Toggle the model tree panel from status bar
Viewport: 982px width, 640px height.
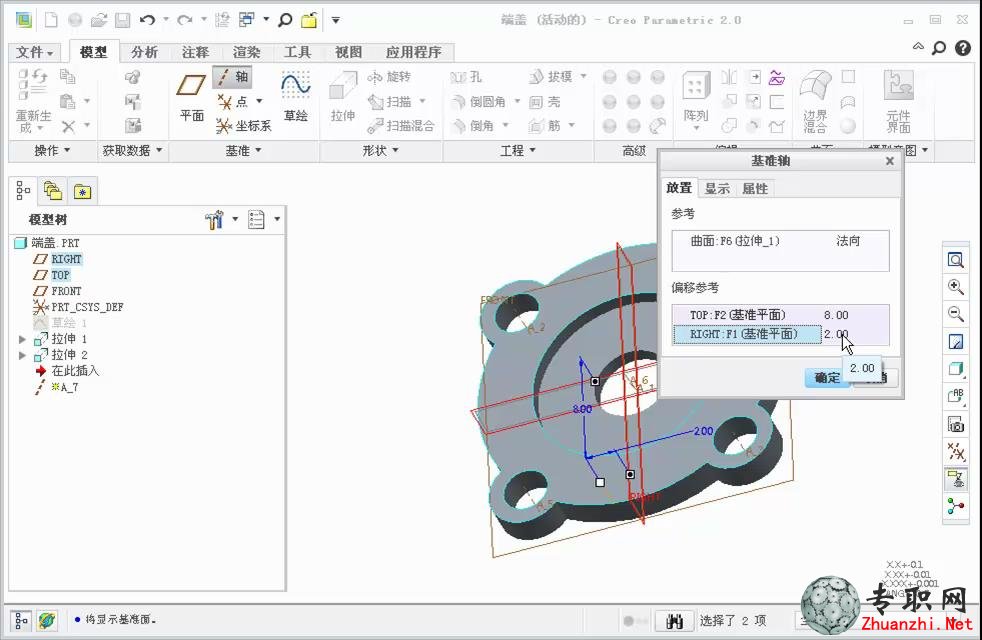[21, 621]
